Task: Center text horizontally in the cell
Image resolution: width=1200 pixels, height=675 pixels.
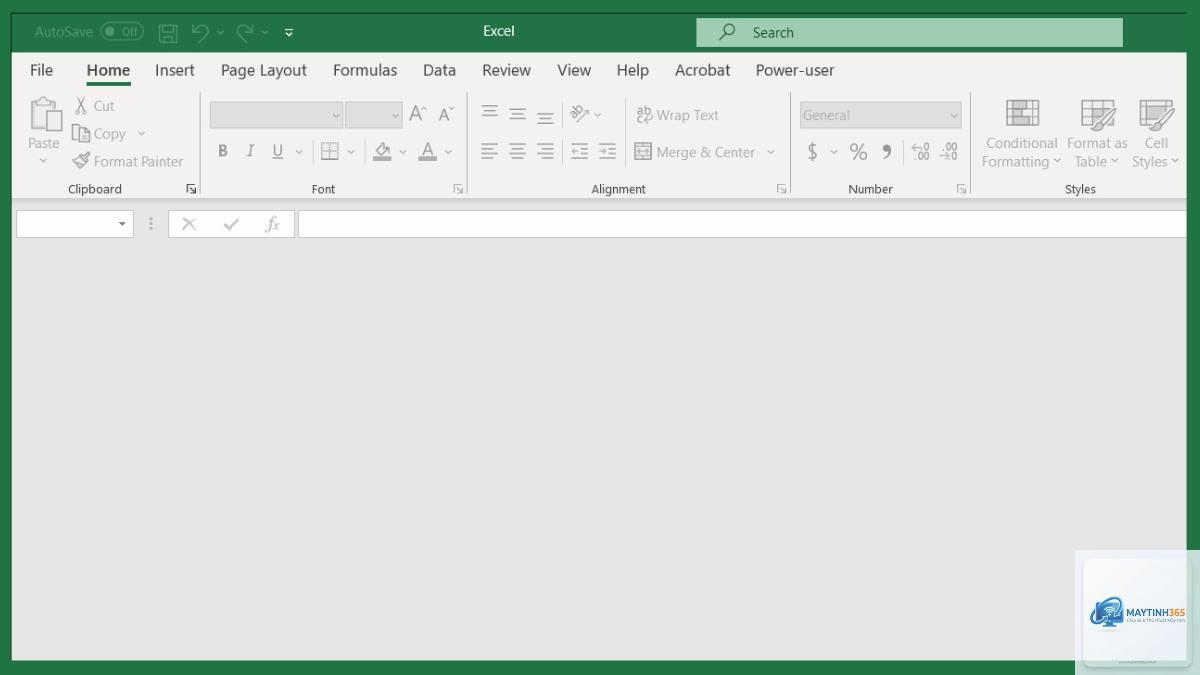Action: click(517, 151)
